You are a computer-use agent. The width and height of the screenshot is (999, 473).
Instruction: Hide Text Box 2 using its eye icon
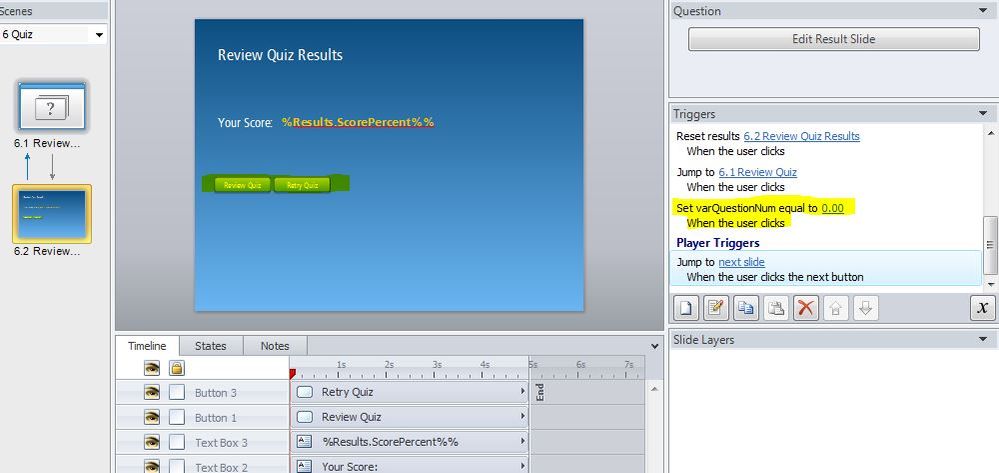[x=152, y=467]
